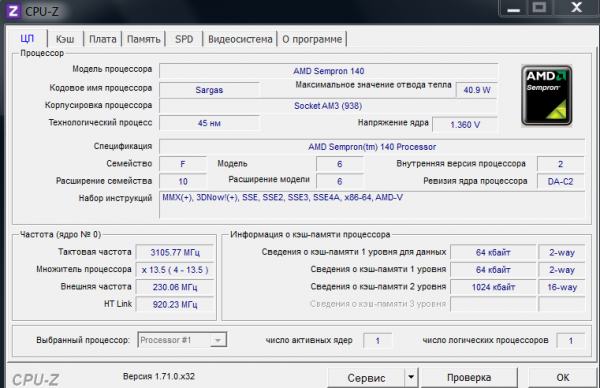Switch to the Кэш tab
Image resolution: width=600 pixels, height=388 pixels.
click(65, 39)
